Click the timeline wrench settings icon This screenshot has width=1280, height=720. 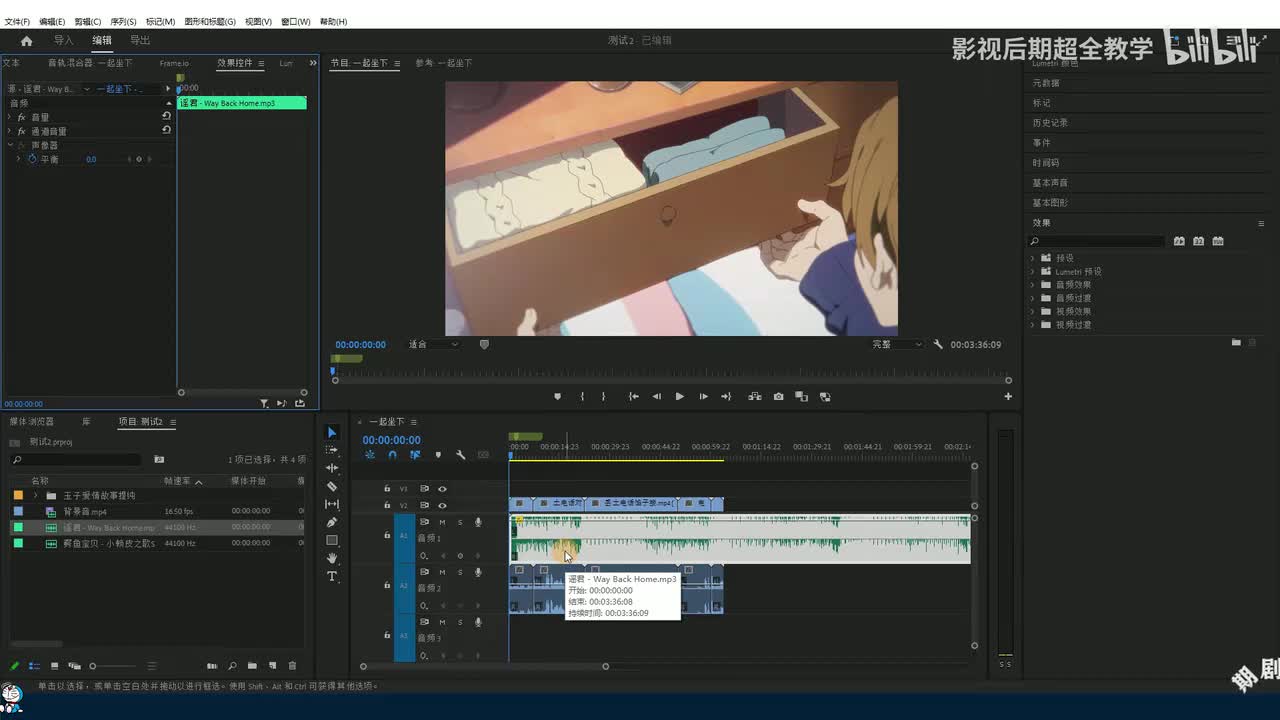point(460,455)
